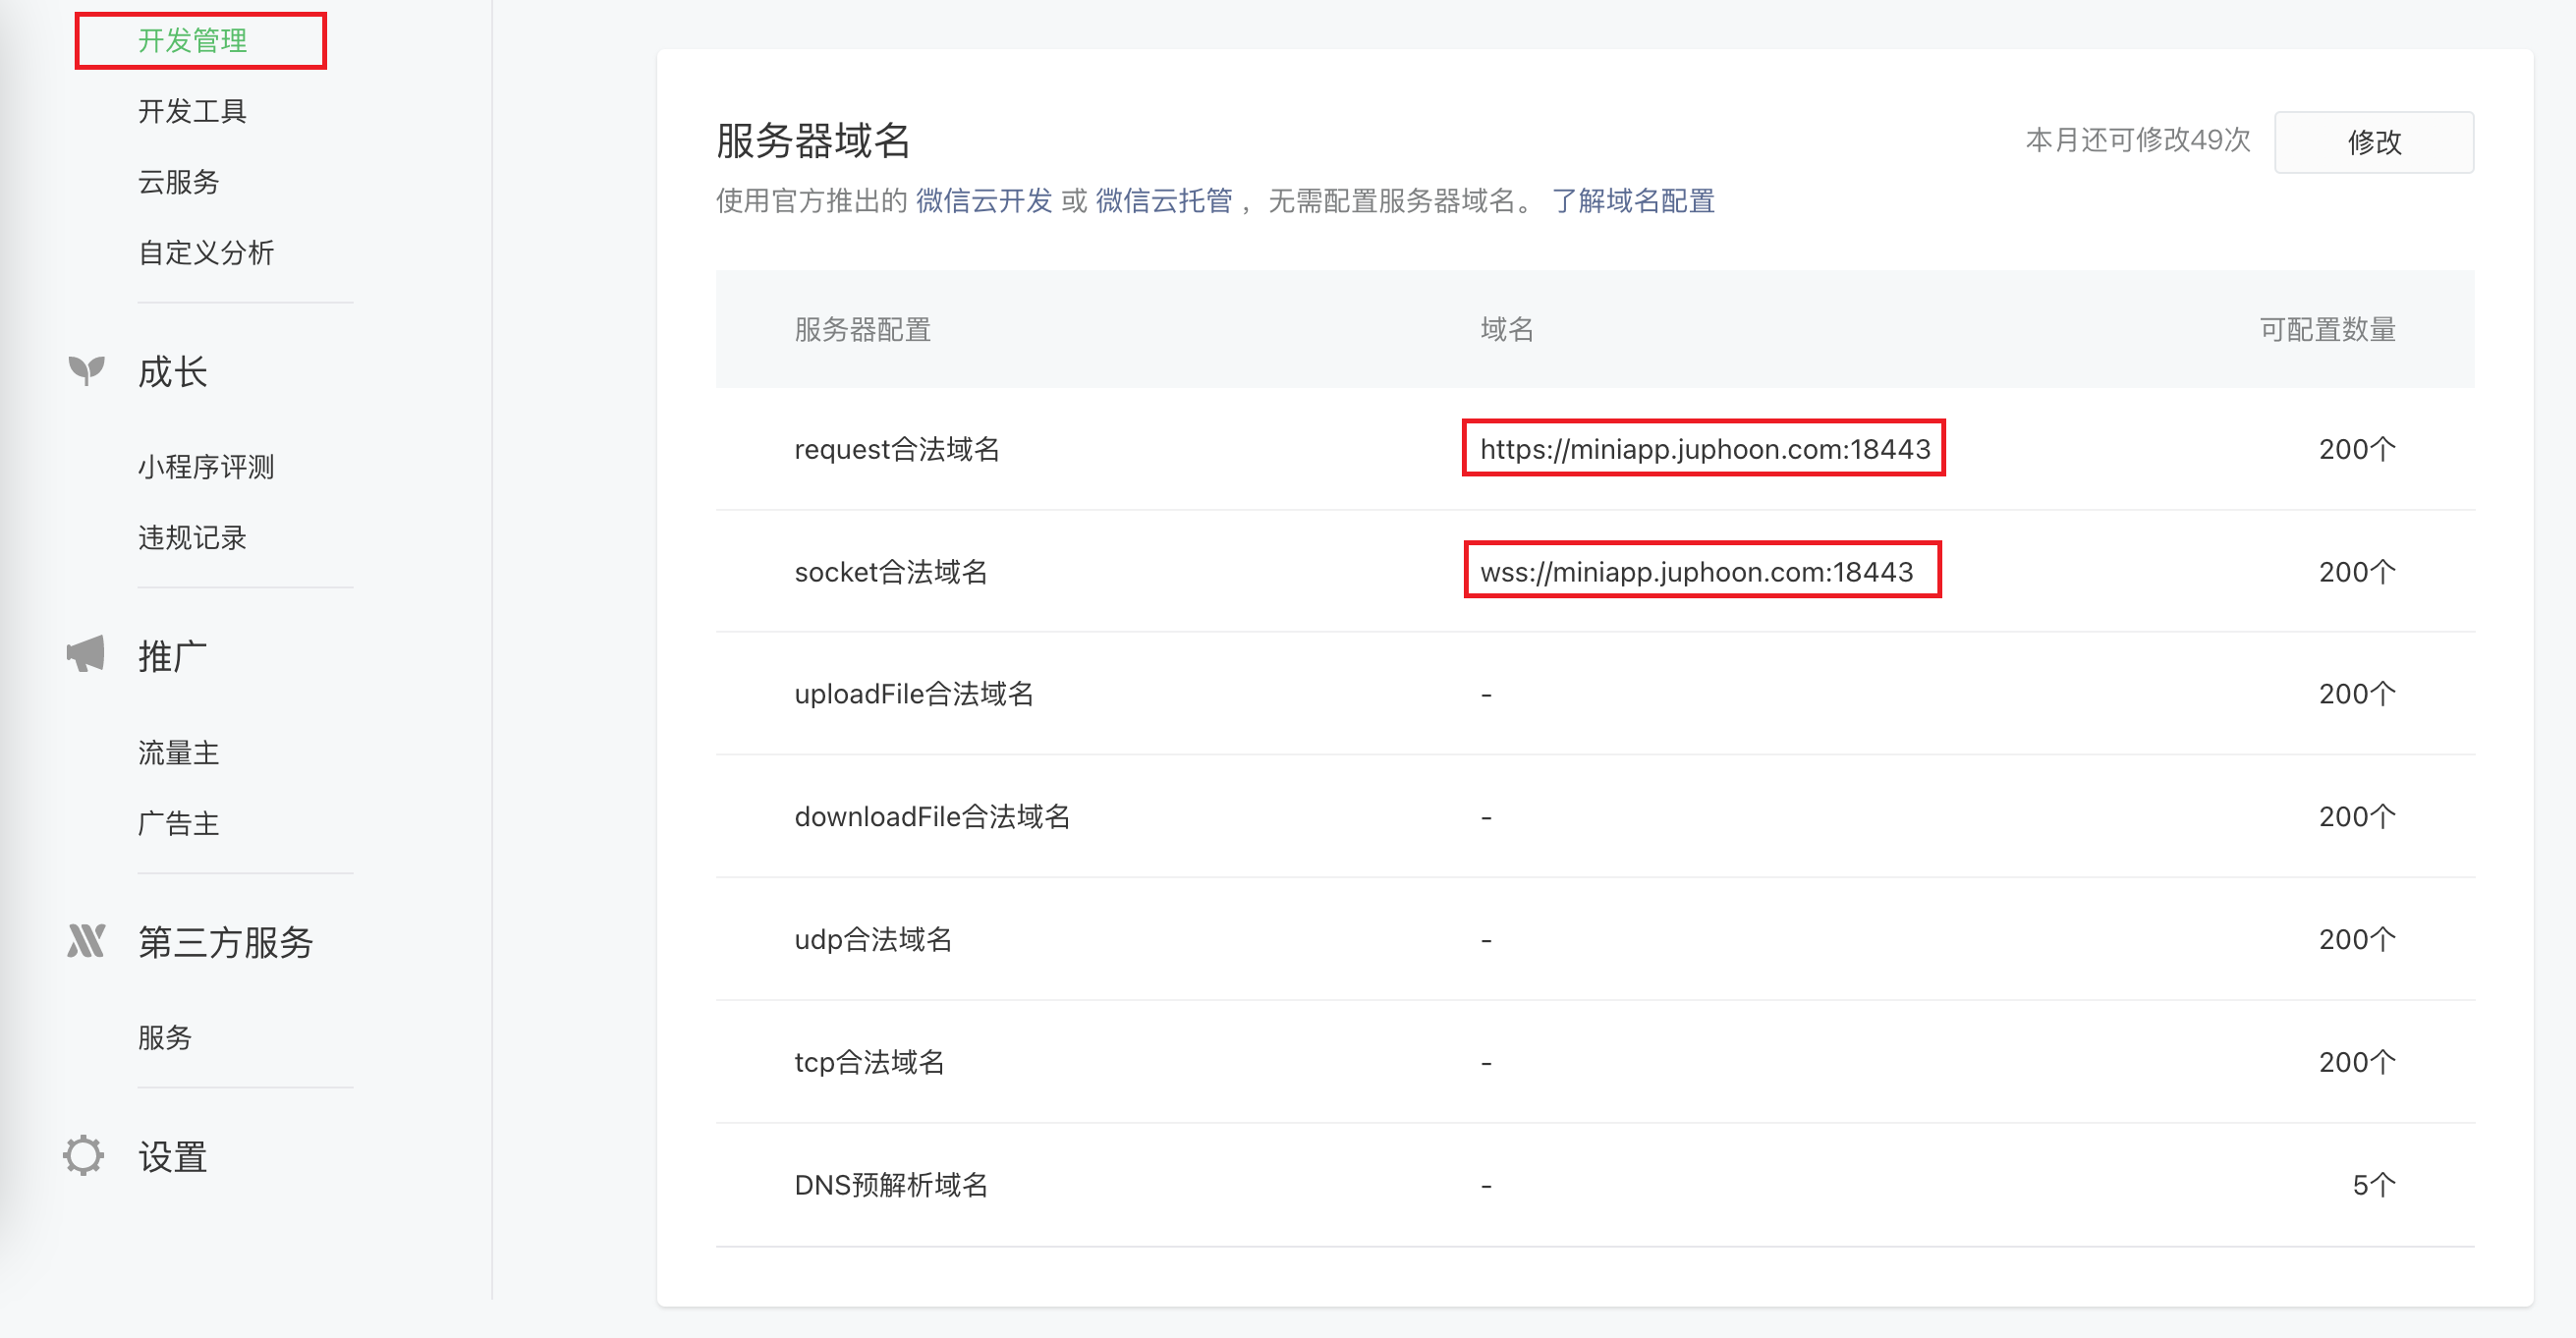This screenshot has height=1338, width=2576.
Task: Click 200个 in the request合法域名 row
Action: tap(2357, 449)
